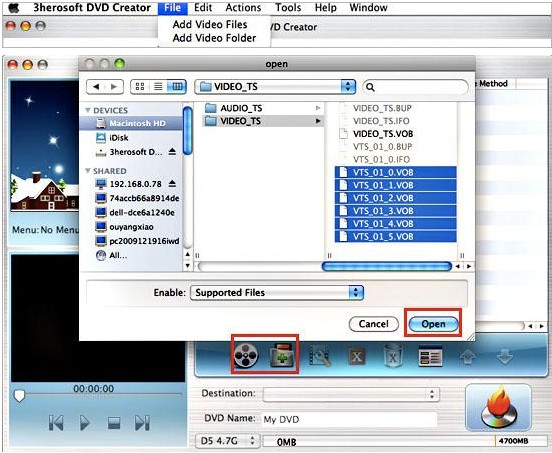Go forward in the open dialog
This screenshot has width=552, height=453.
coord(114,87)
